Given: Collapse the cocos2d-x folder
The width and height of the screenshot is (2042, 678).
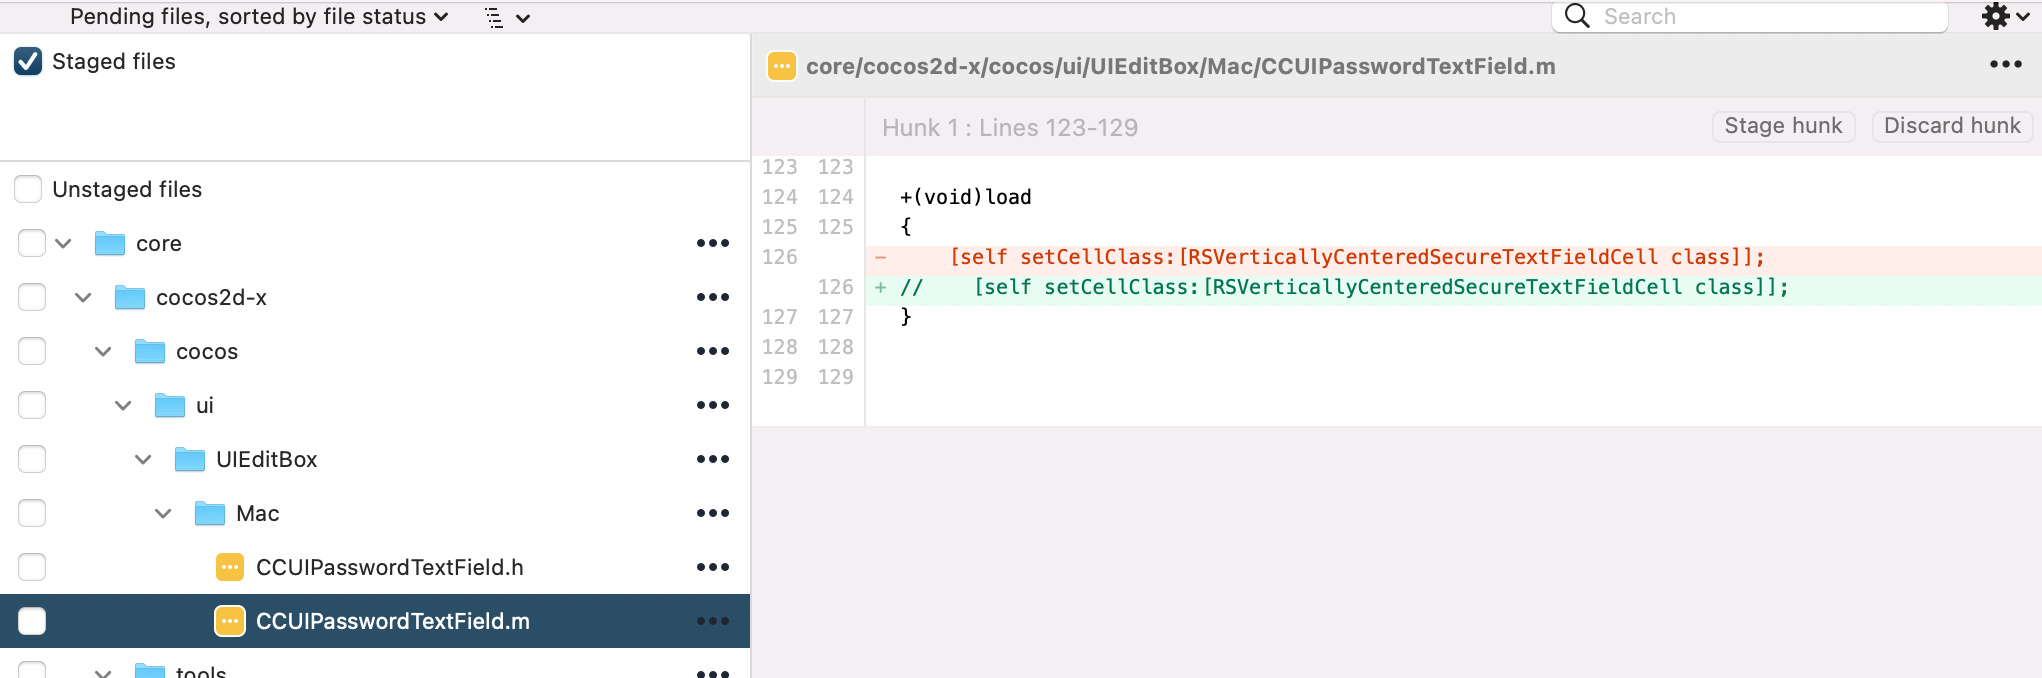Looking at the screenshot, I should point(83,297).
